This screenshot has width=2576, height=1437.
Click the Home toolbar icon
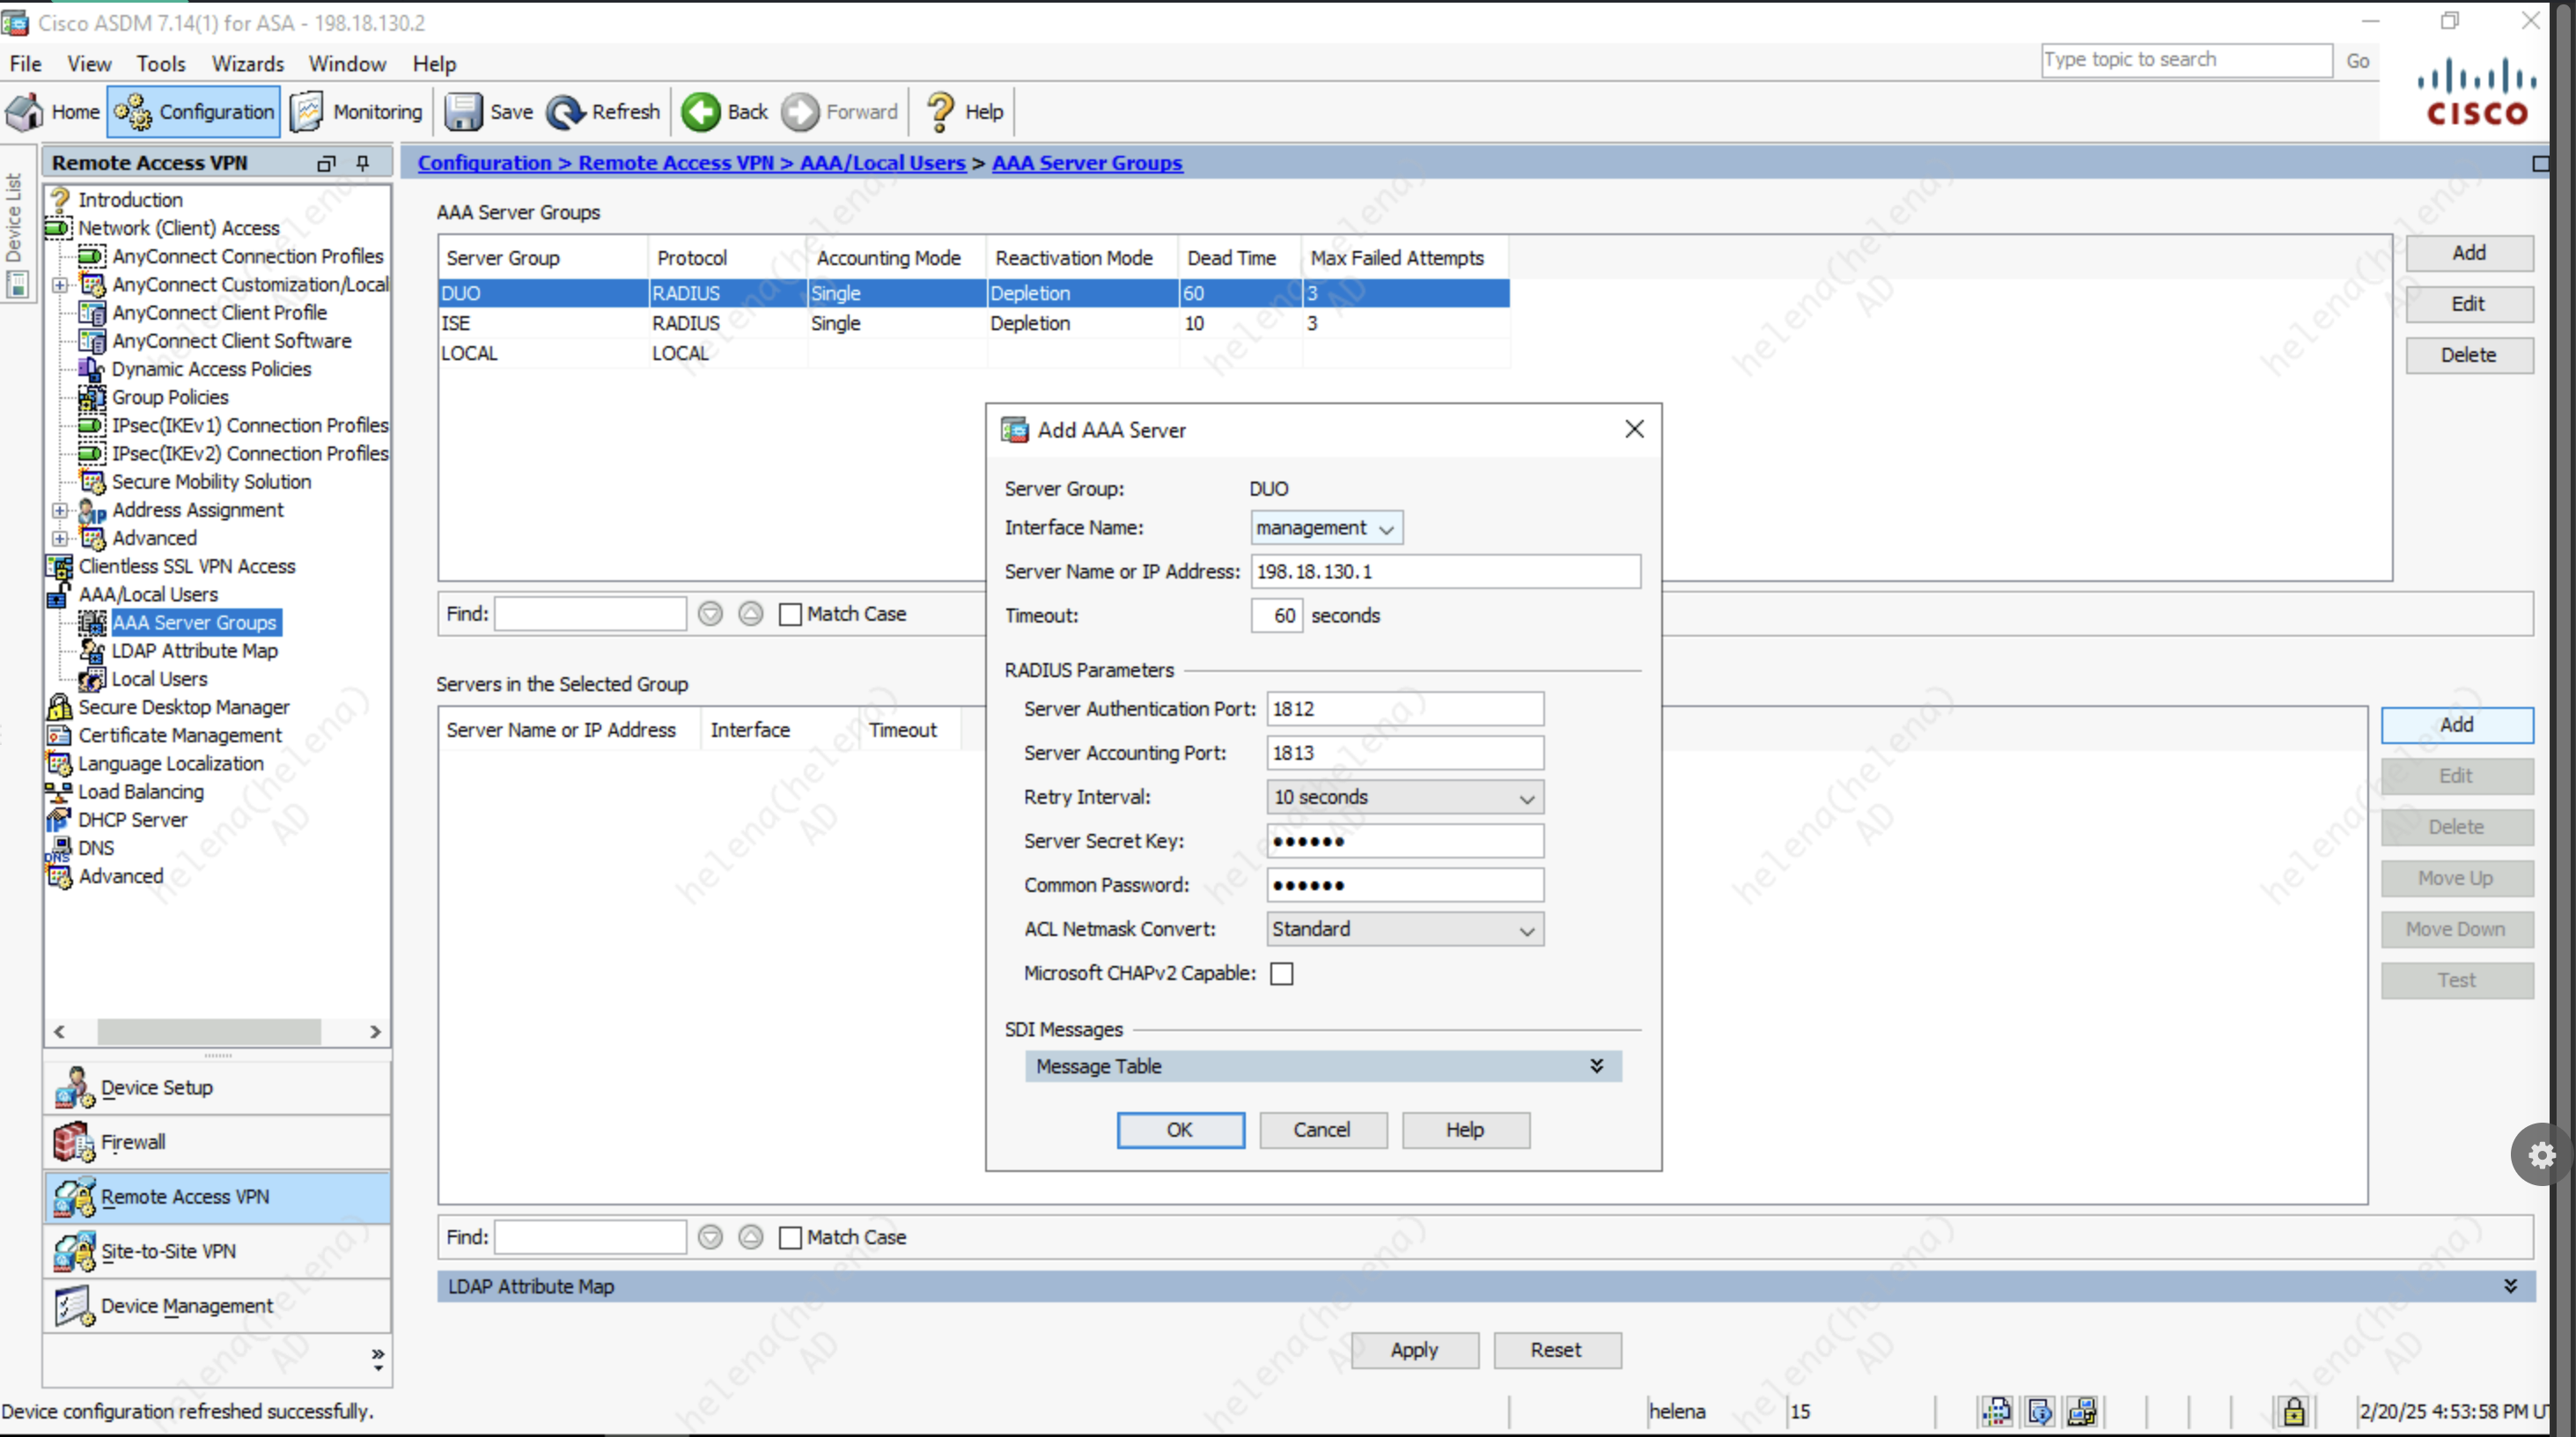[26, 112]
